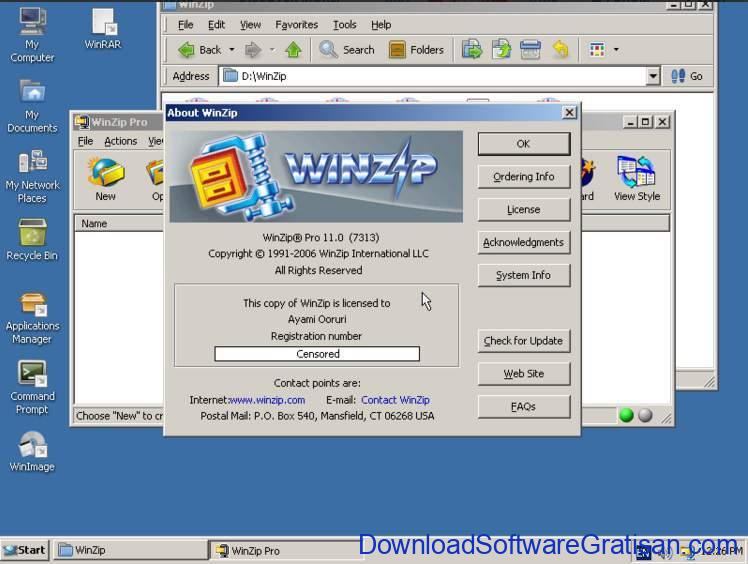Open View menu in Explorer window
This screenshot has height=564, width=748.
250,25
